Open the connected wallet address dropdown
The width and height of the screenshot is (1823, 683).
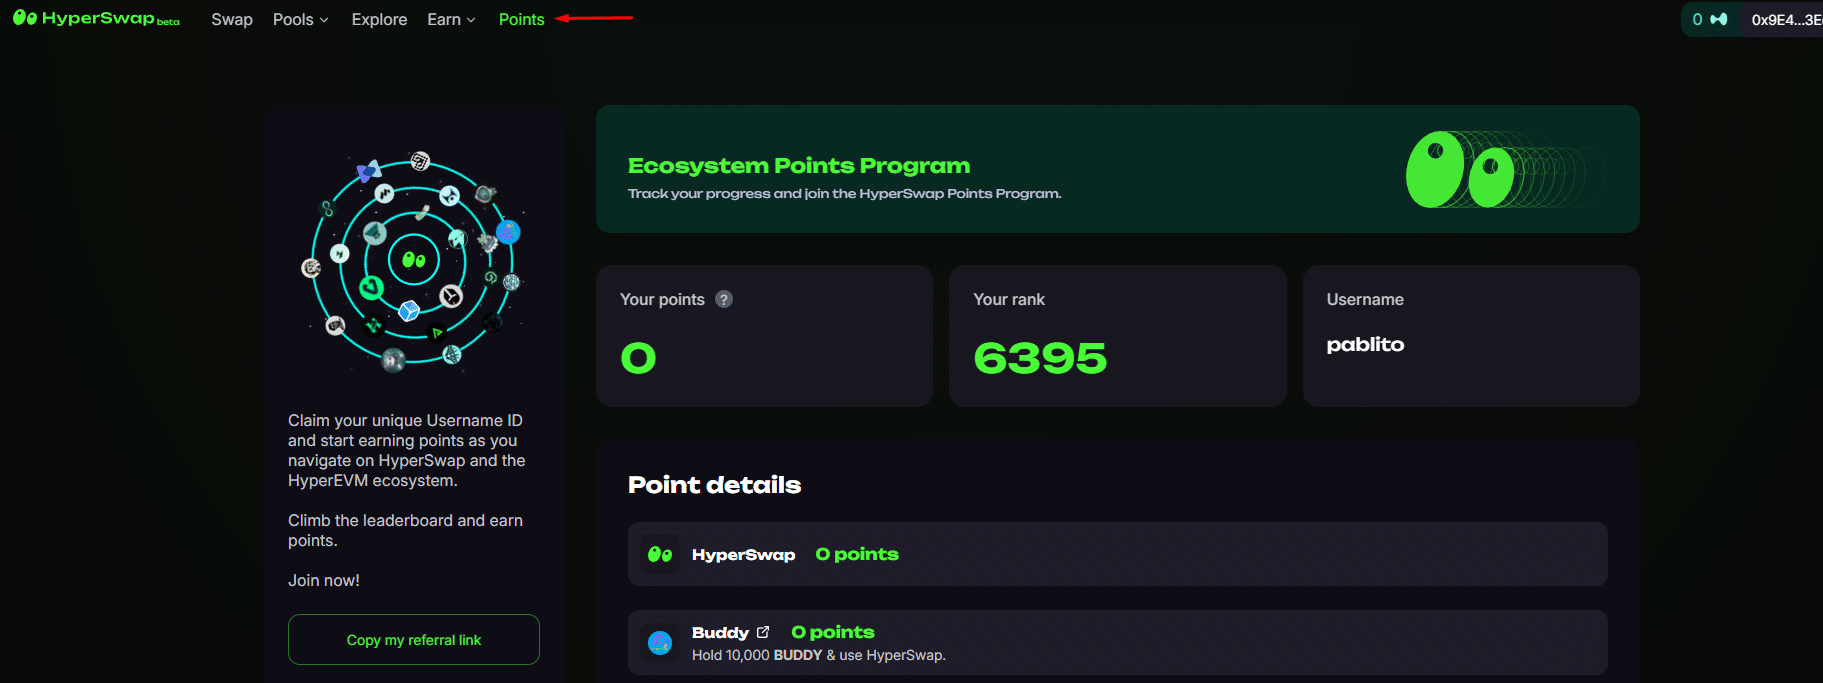[1786, 19]
